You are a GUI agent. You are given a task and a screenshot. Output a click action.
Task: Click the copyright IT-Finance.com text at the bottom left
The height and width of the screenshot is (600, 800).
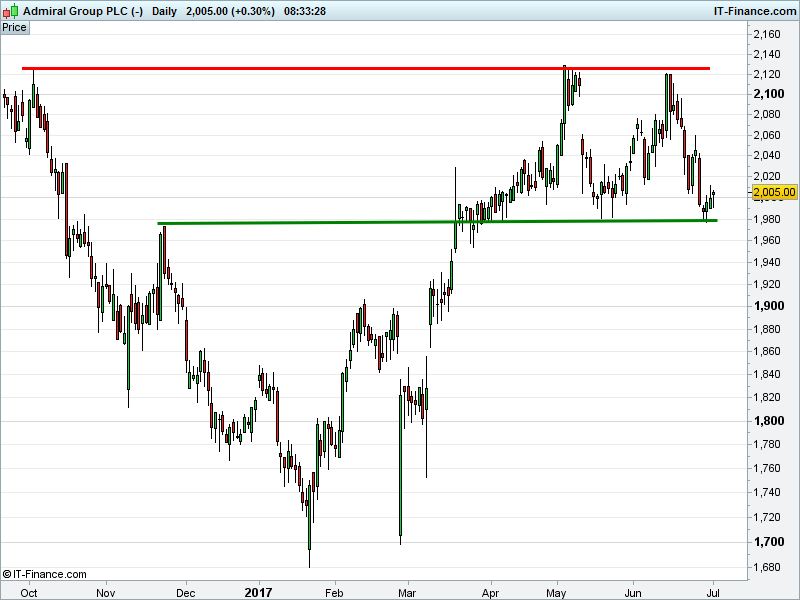[44, 574]
